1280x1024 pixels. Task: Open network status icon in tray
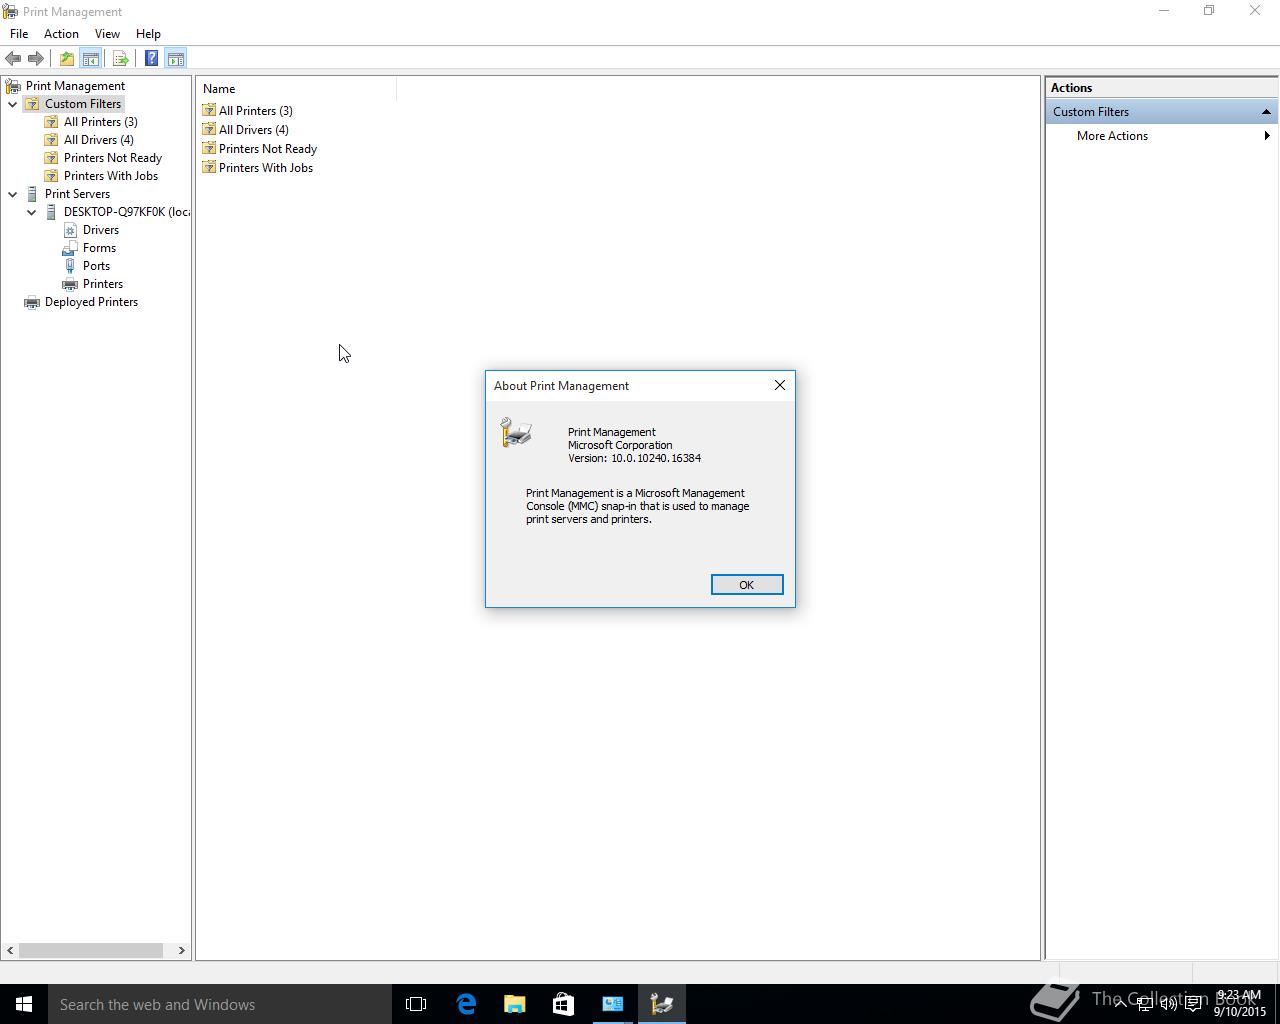click(1144, 1004)
